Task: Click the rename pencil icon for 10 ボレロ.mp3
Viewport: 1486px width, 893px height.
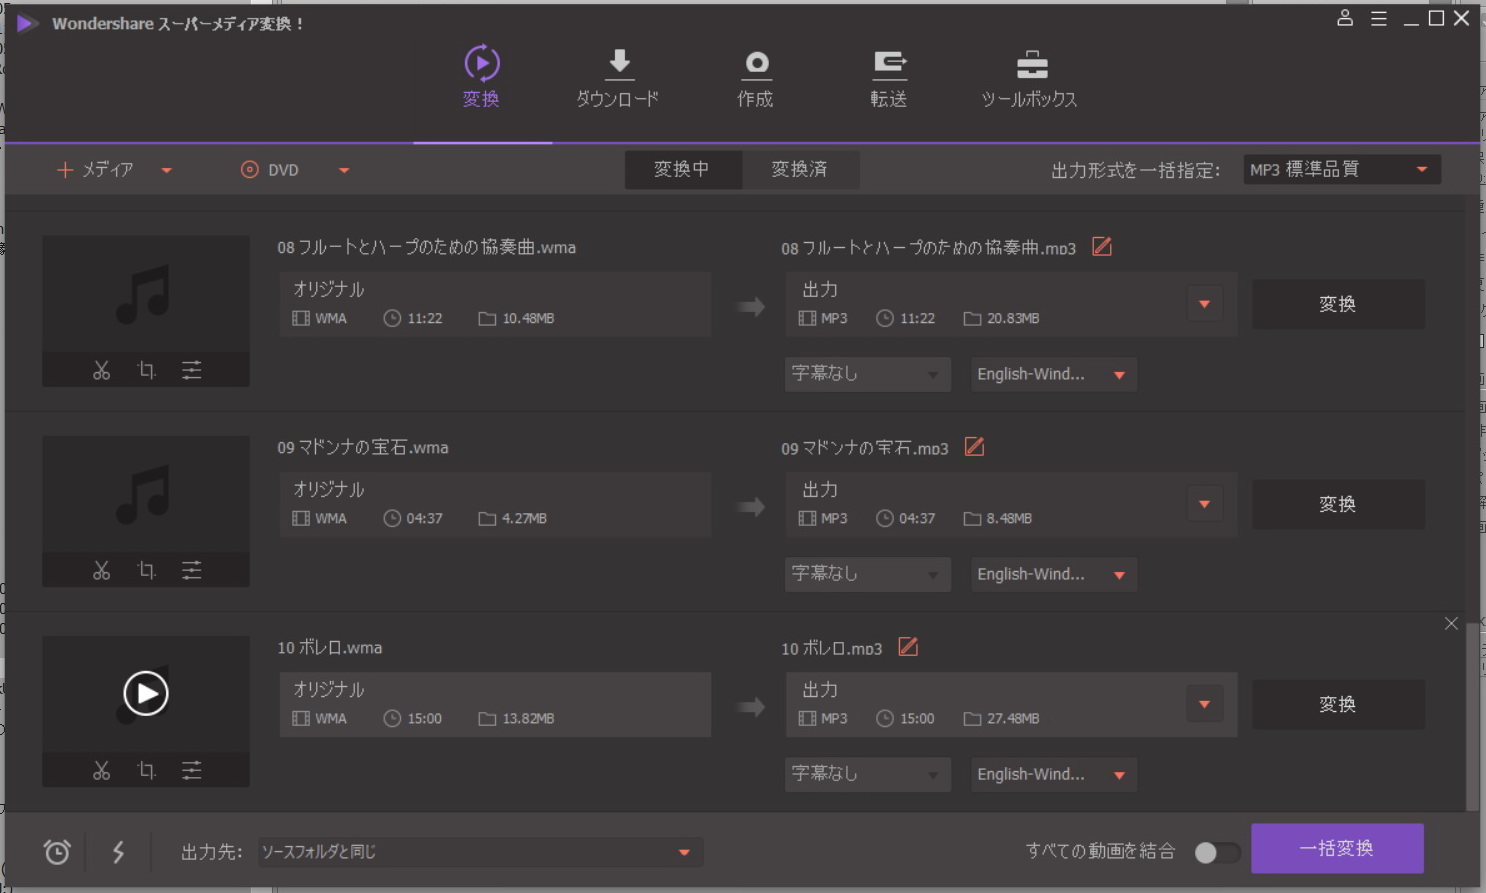Action: [908, 647]
